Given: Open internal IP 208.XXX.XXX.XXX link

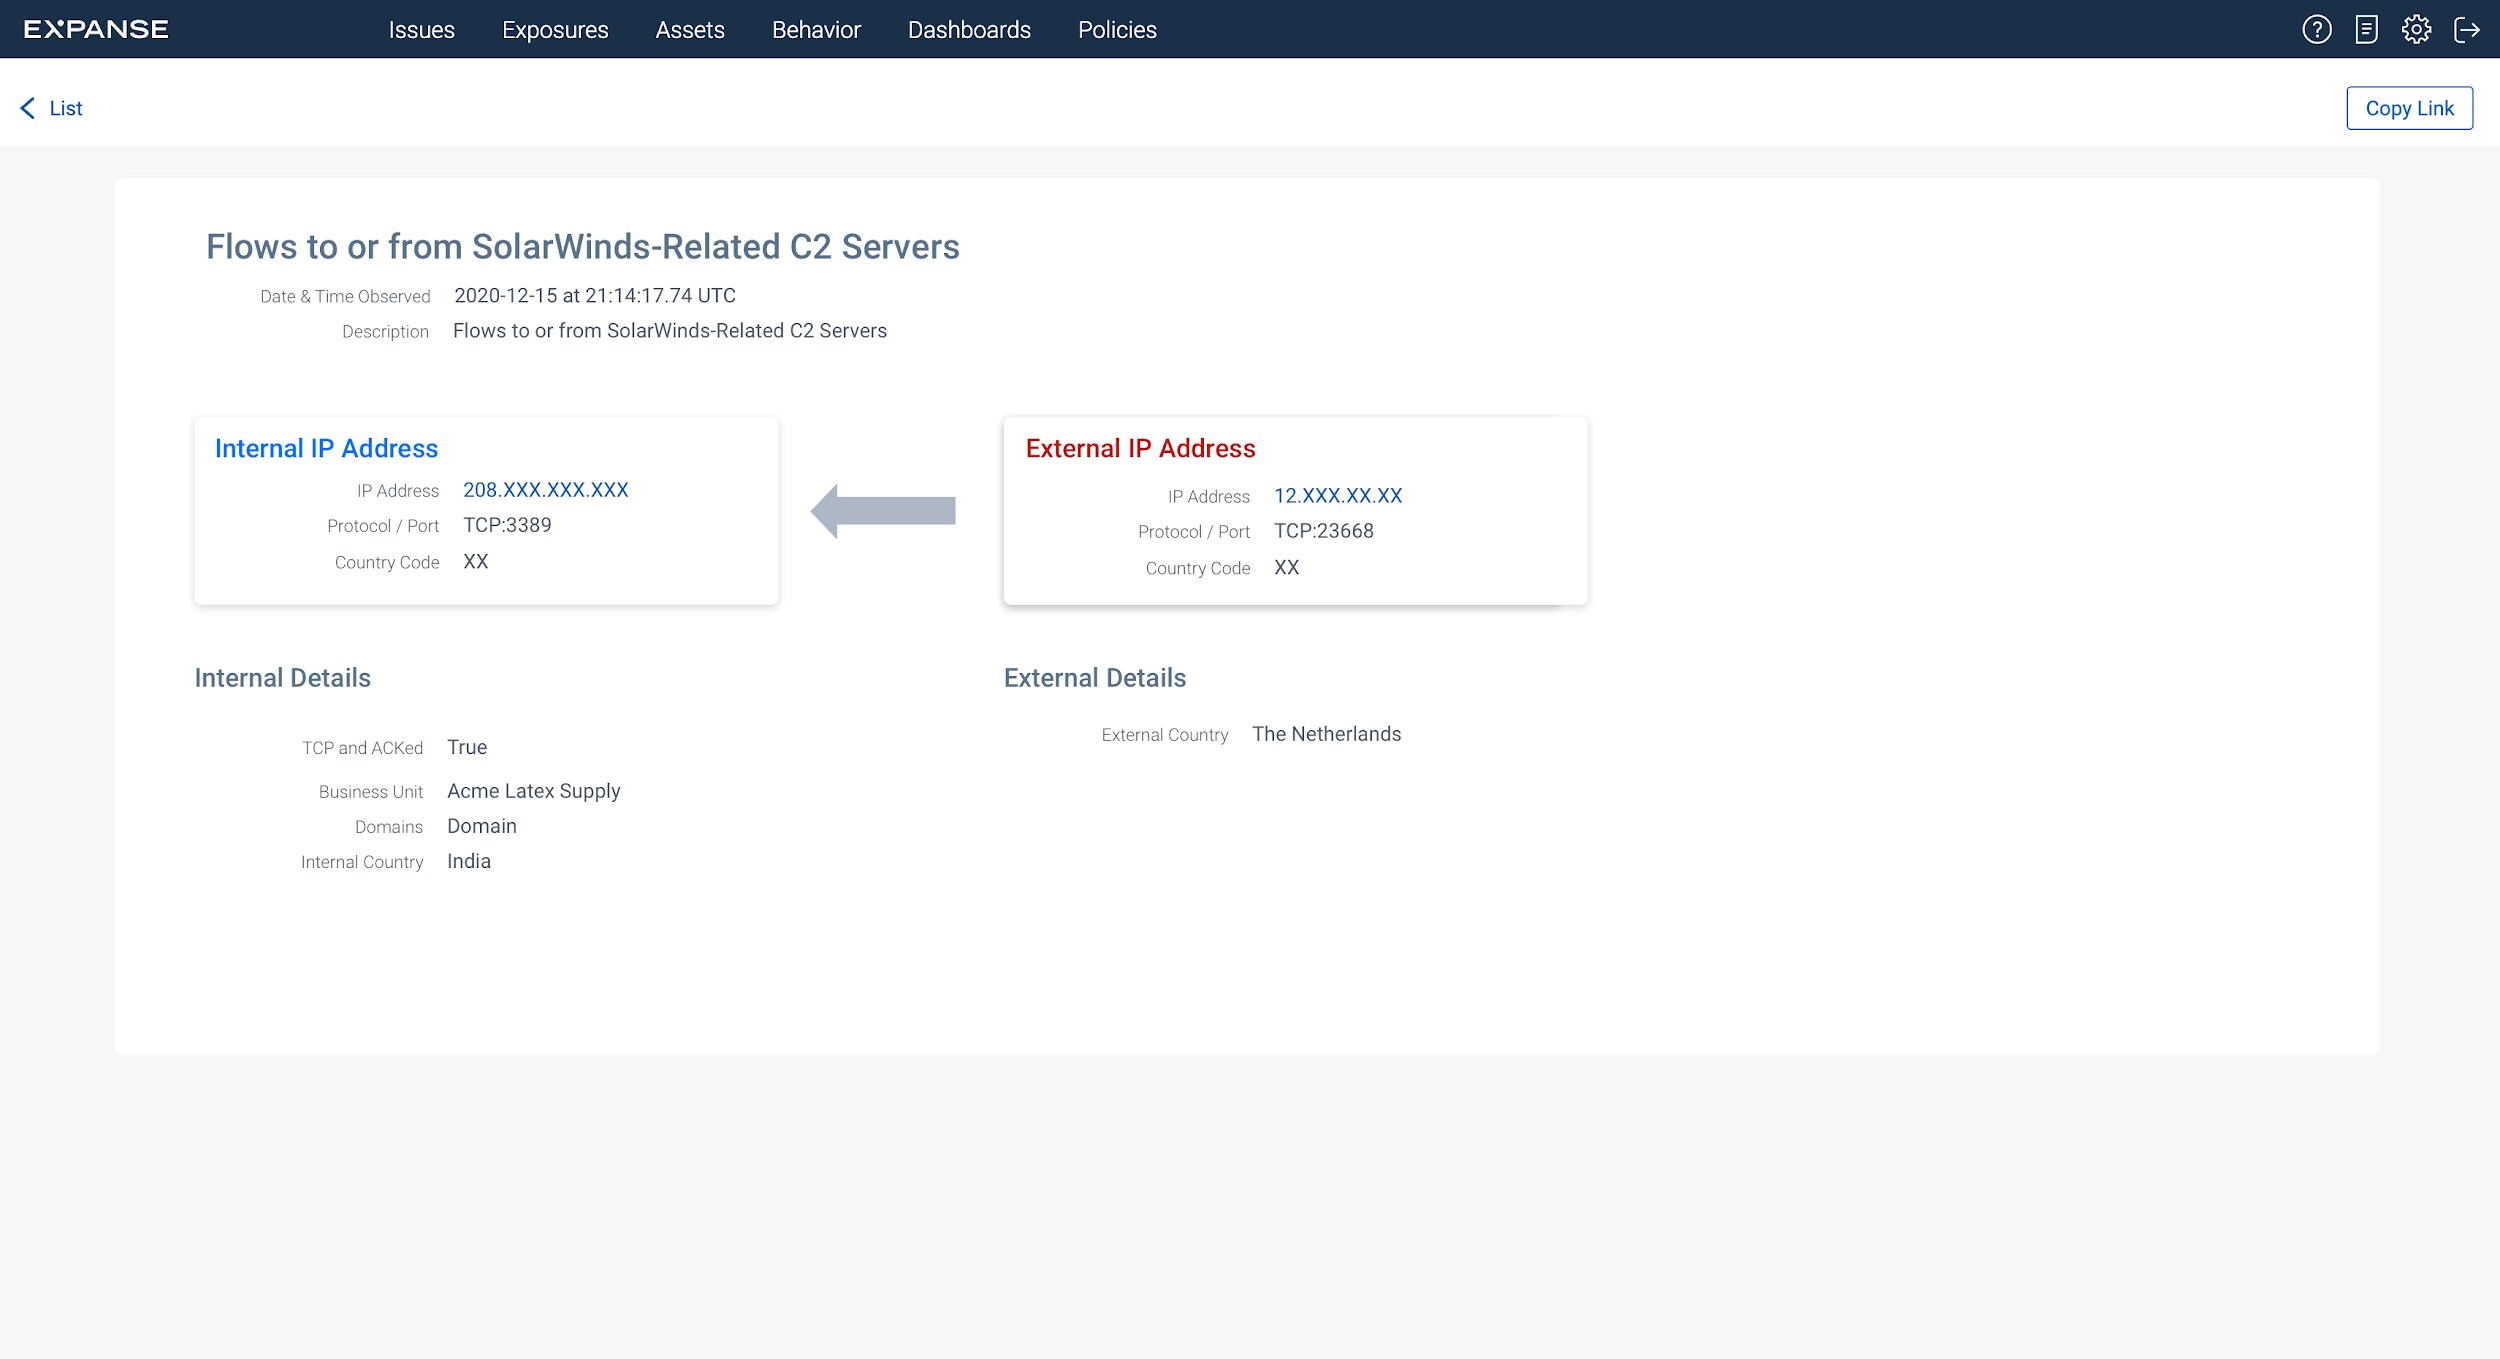Looking at the screenshot, I should (x=545, y=490).
